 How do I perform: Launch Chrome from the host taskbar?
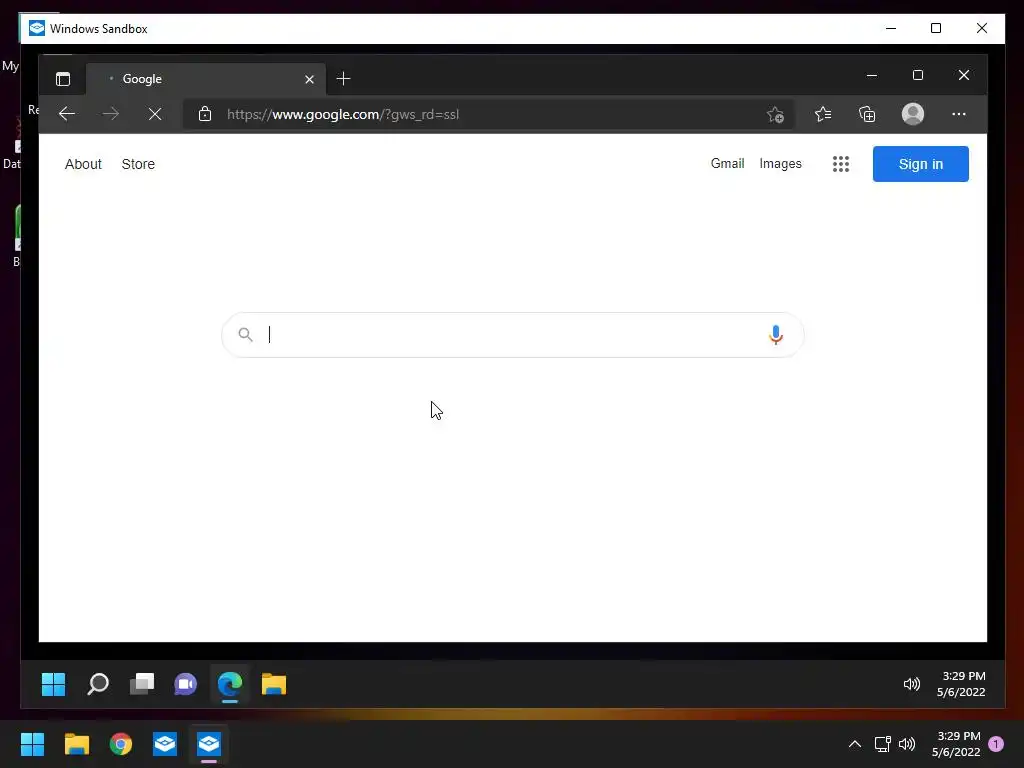pos(121,744)
